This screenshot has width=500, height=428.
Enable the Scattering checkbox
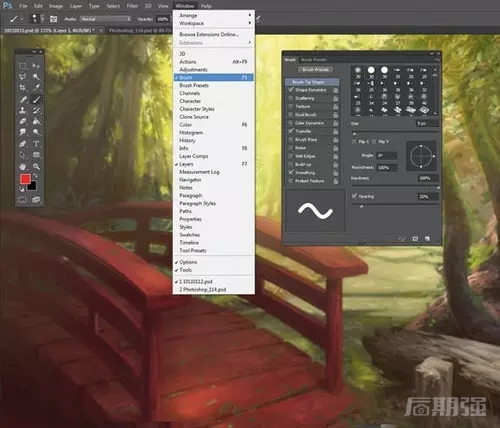291,98
